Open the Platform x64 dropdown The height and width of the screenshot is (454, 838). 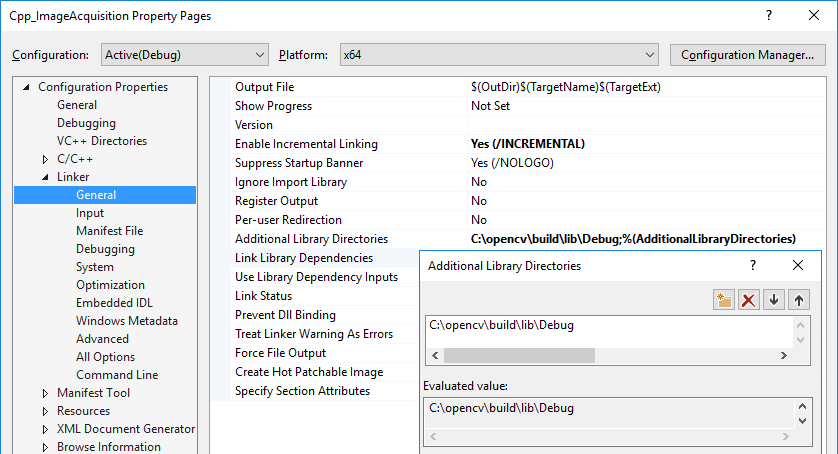[x=498, y=54]
